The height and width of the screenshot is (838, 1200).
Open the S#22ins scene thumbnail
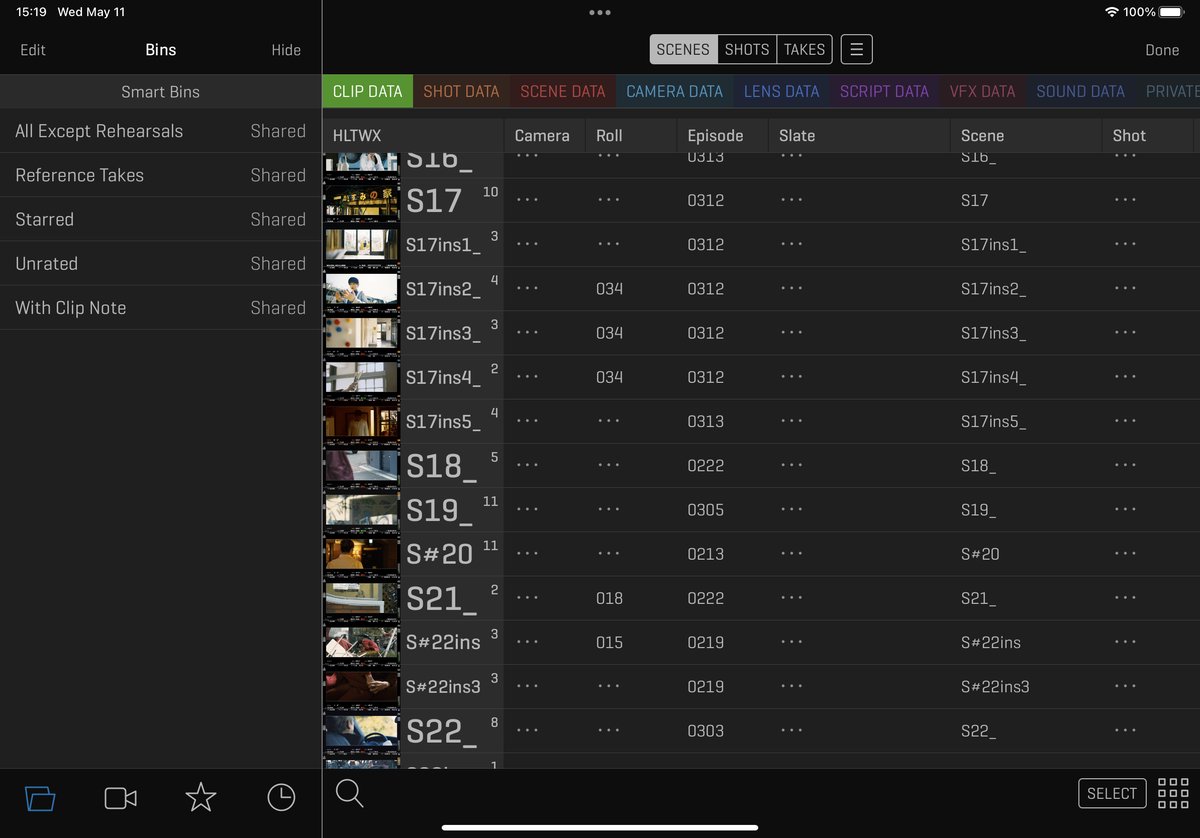tap(361, 642)
